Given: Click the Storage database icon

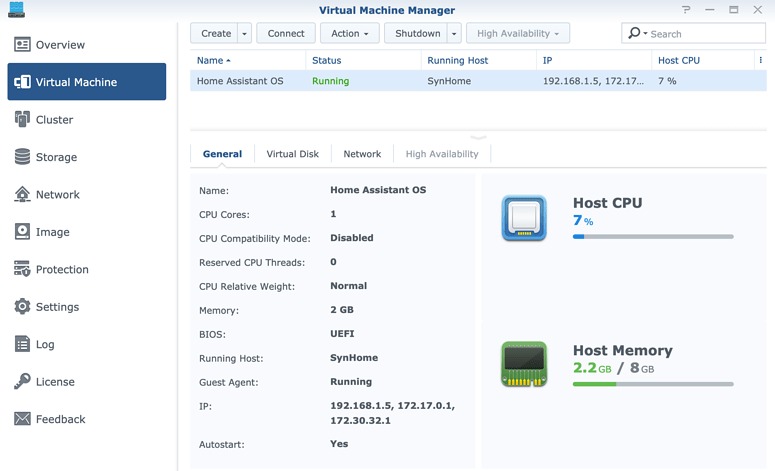Looking at the screenshot, I should click(22, 157).
